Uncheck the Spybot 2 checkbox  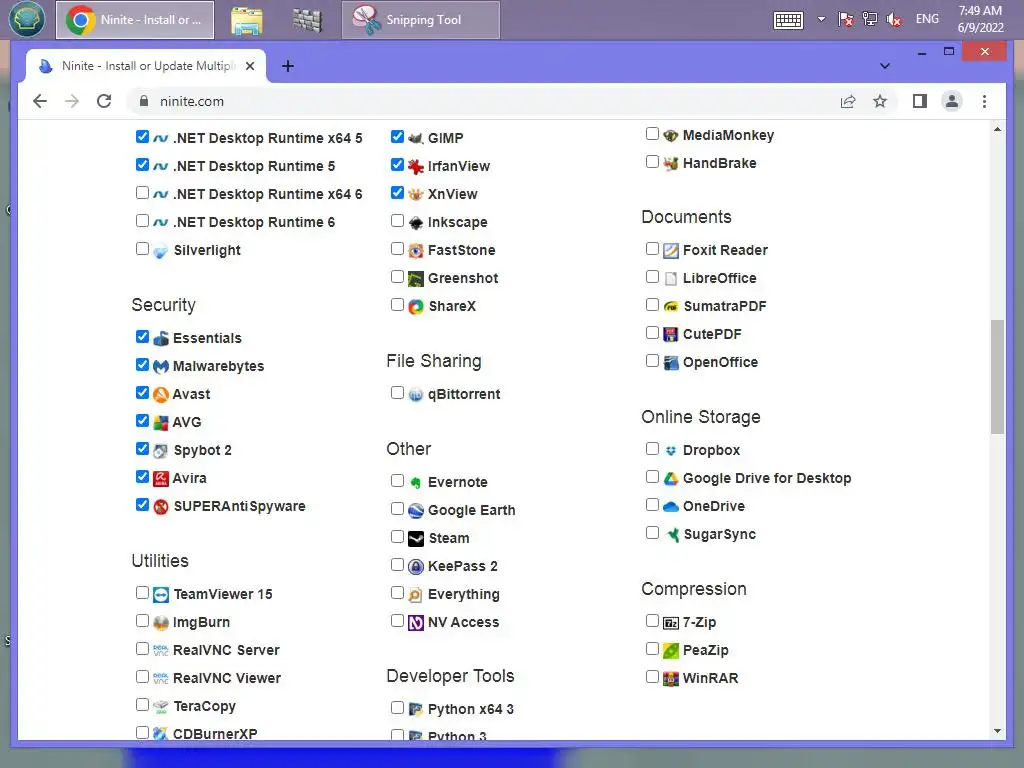coord(142,449)
